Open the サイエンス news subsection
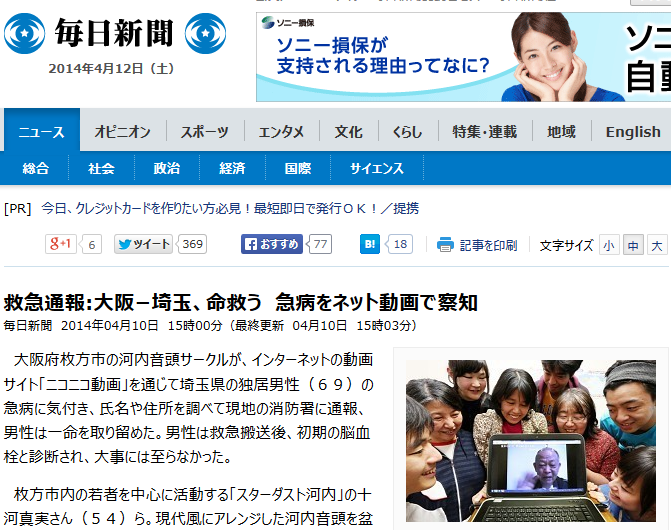Image resolution: width=671 pixels, height=530 pixels. coord(377,168)
